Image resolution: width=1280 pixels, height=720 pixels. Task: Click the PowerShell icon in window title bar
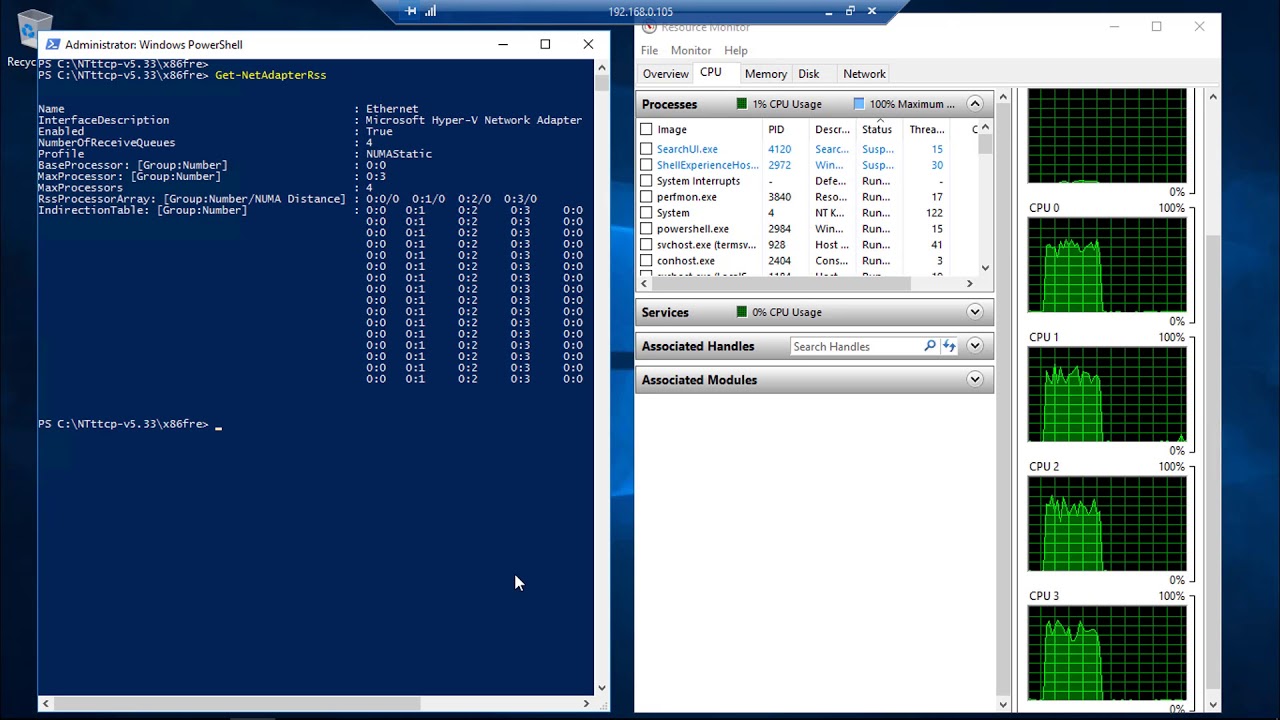click(53, 44)
